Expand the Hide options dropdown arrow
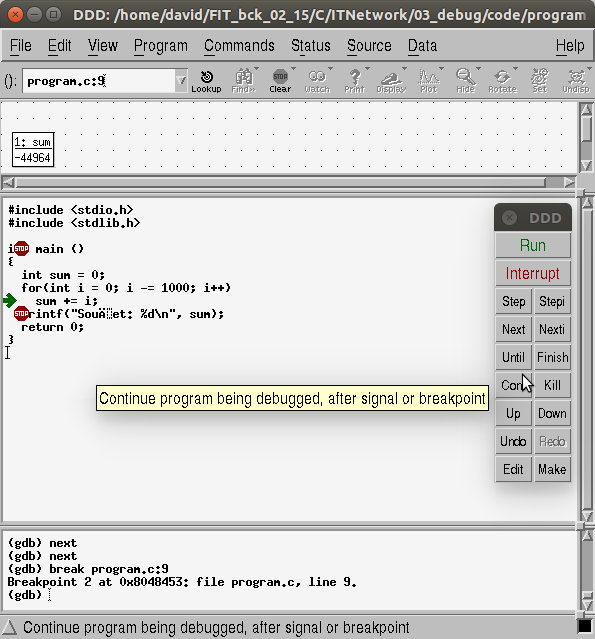Image resolution: width=595 pixels, height=639 pixels. [478, 68]
